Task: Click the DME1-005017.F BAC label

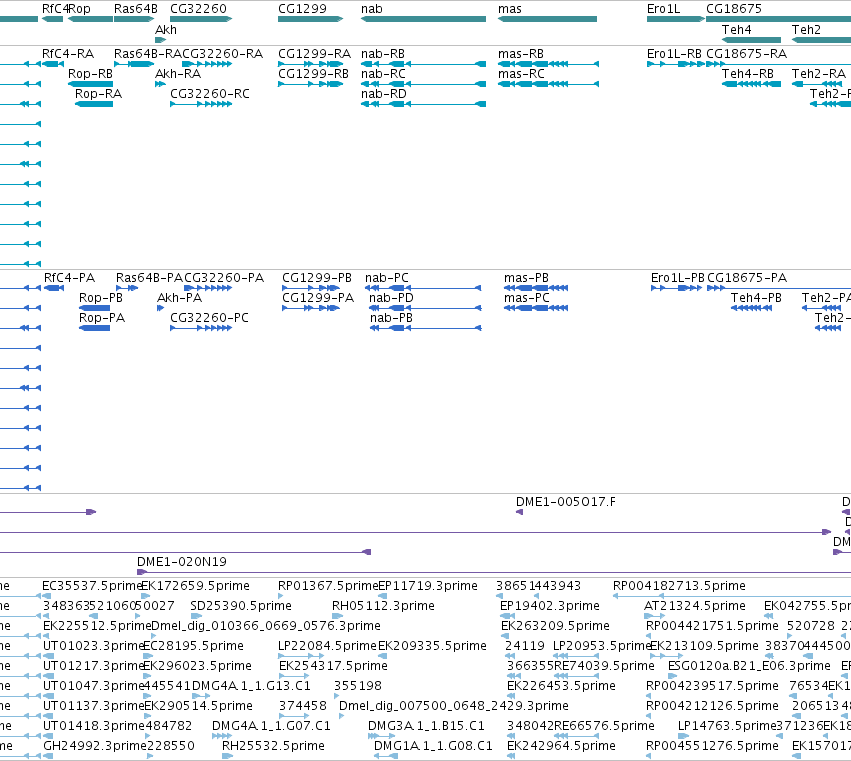Action: pyautogui.click(x=566, y=502)
